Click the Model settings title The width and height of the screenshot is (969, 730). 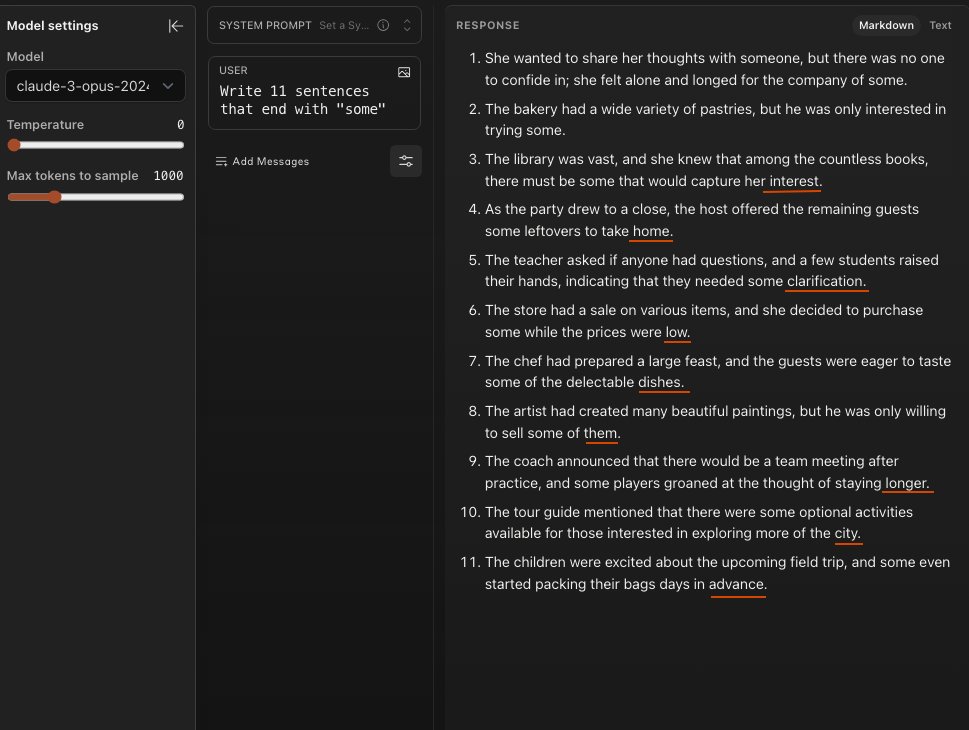(53, 26)
